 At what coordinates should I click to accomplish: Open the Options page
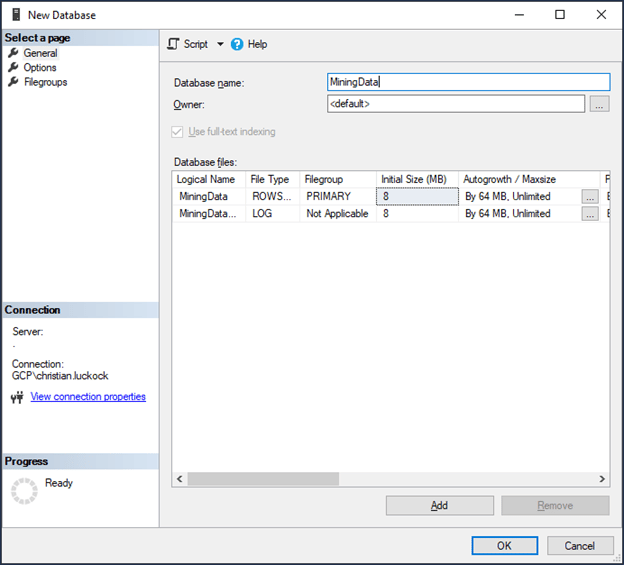(40, 68)
